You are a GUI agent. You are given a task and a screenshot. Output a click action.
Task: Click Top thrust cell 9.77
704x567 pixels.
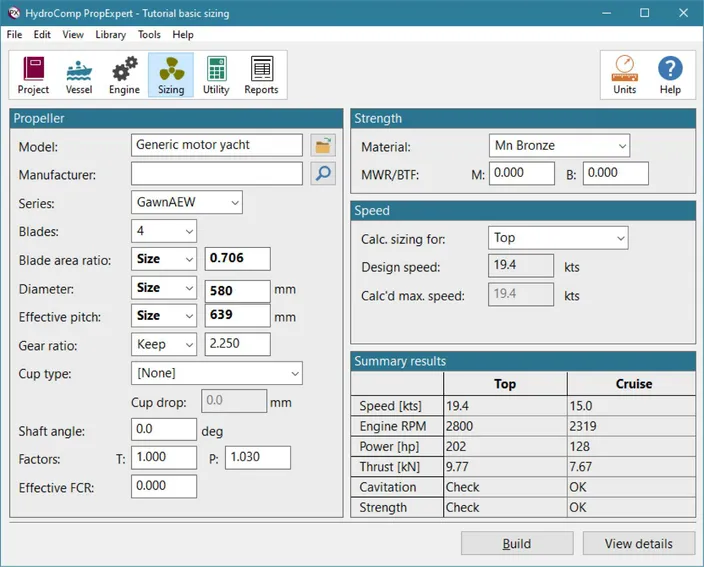point(505,466)
